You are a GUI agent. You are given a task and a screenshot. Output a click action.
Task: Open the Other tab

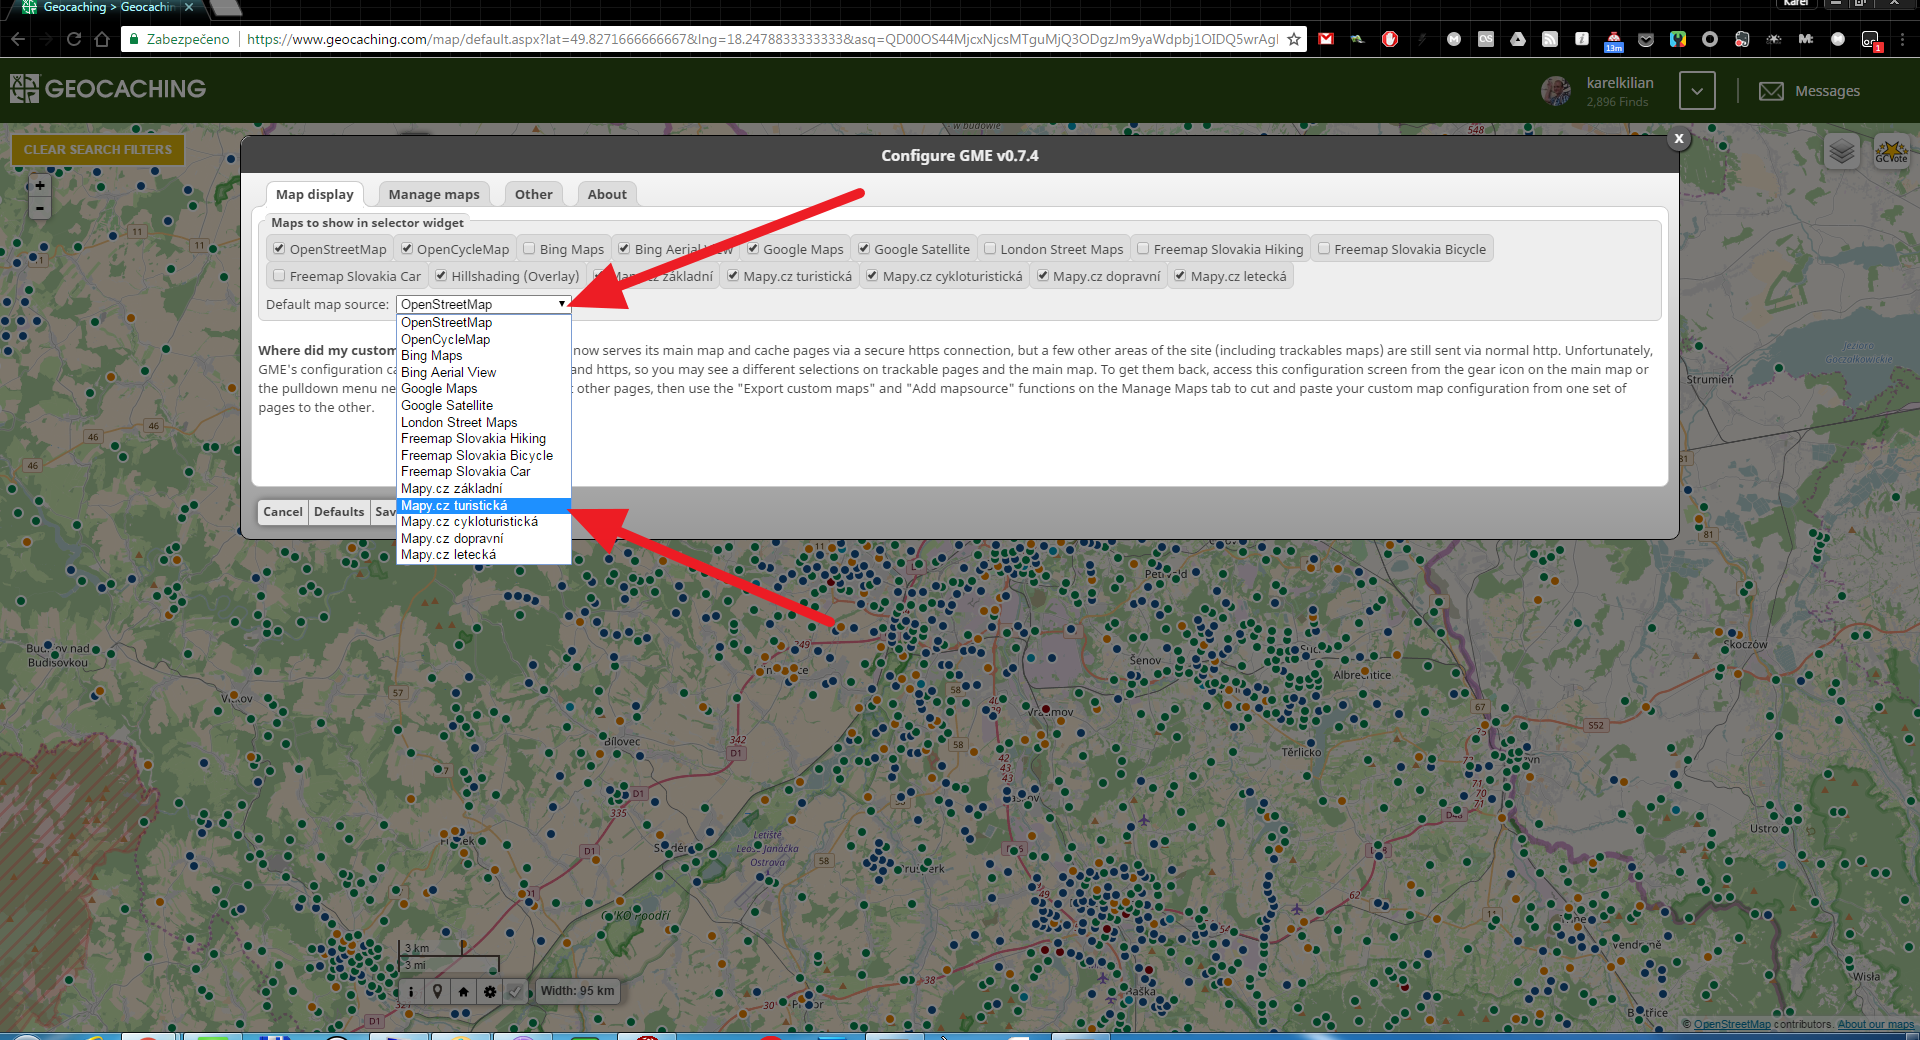point(534,194)
